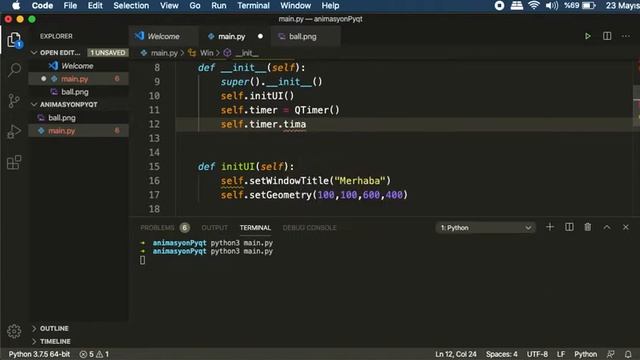The height and width of the screenshot is (360, 640).
Task: Show the Output panel tab
Action: point(214,228)
